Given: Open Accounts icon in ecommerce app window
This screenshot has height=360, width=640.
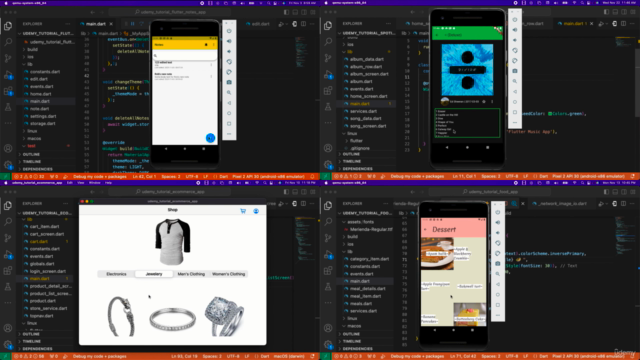Looking at the screenshot, I should point(8,328).
